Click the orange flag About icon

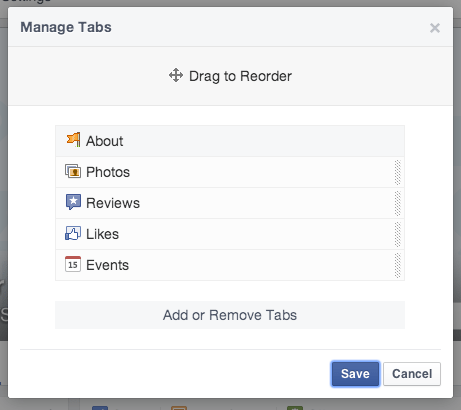pyautogui.click(x=73, y=140)
